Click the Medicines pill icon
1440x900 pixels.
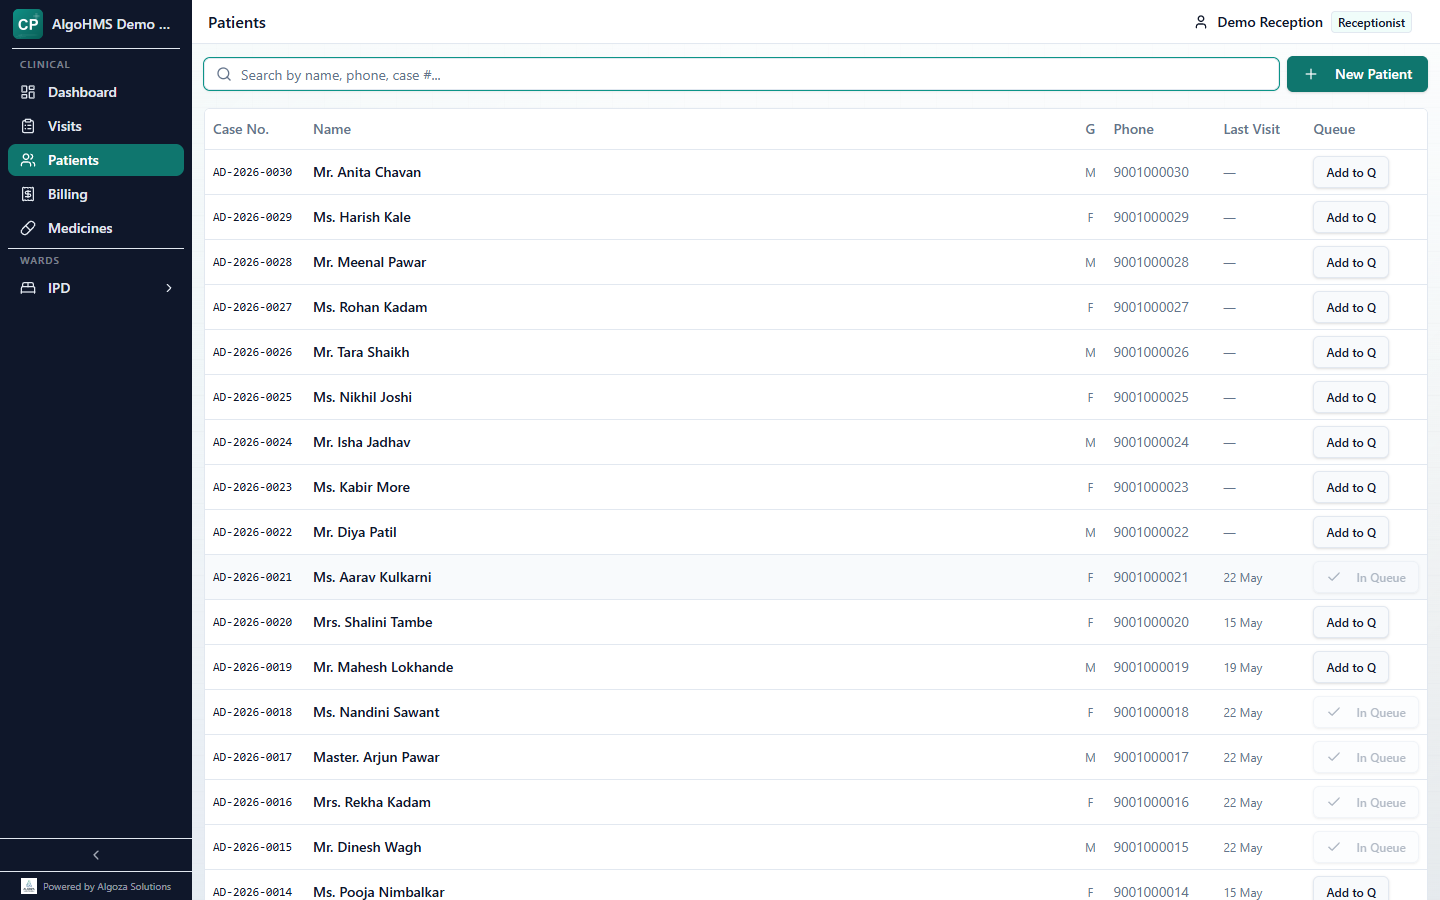(x=28, y=228)
